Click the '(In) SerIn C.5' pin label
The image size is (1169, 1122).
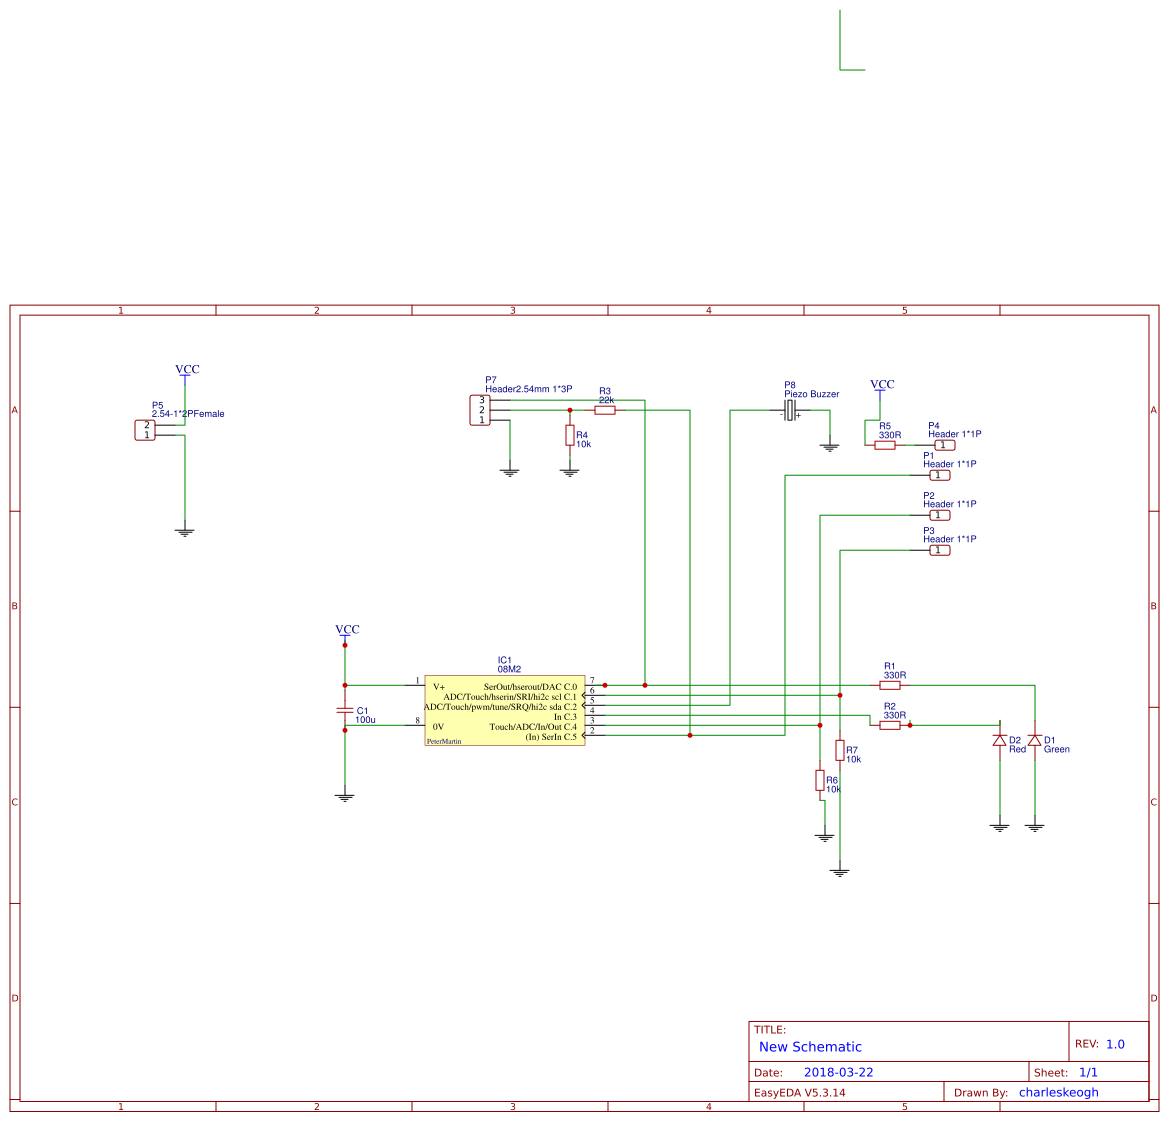pos(551,737)
